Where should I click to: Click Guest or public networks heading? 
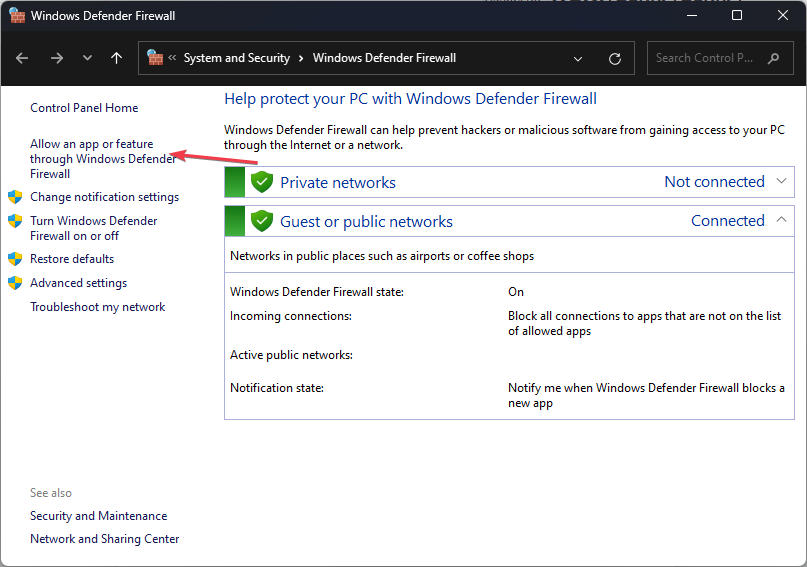[x=366, y=221]
